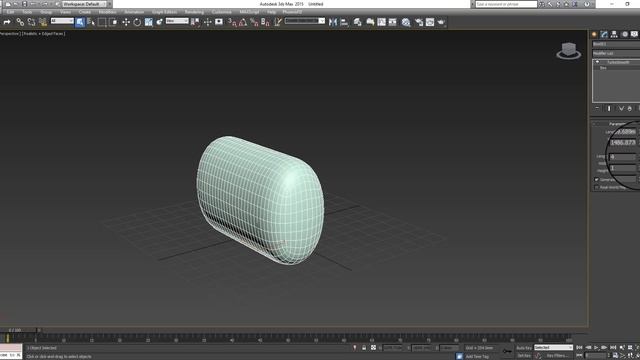Open the Curve Editor icon
The width and height of the screenshot is (640, 360).
(381, 22)
